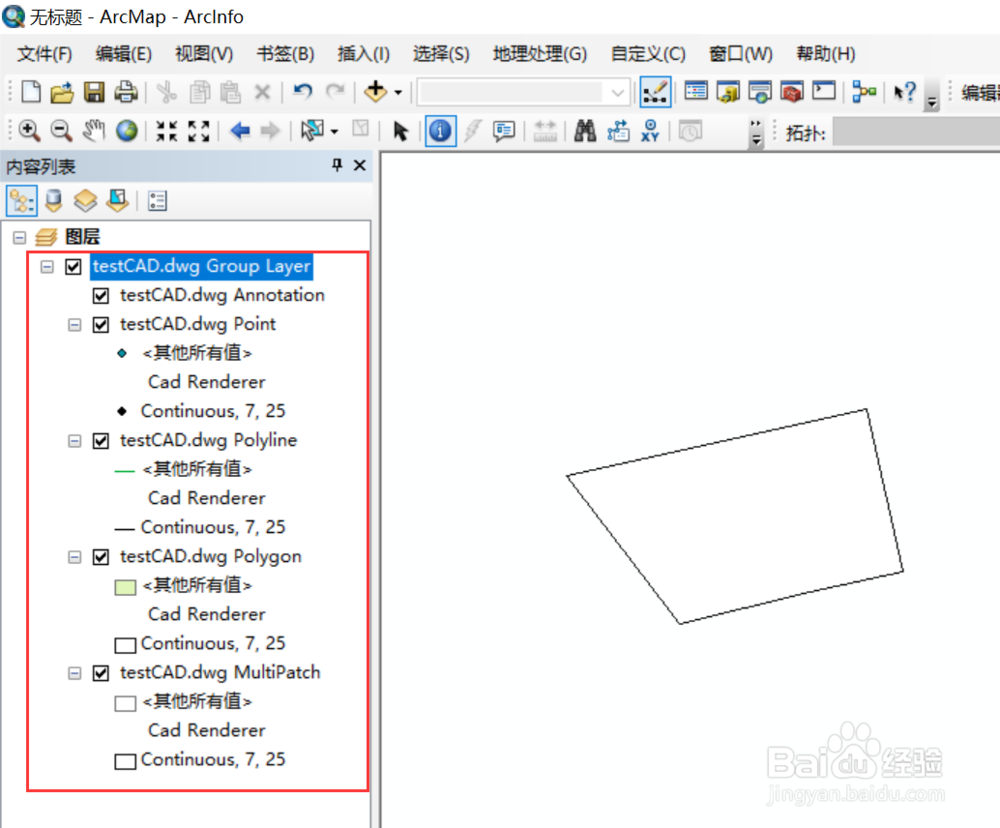
Task: Collapse the testCAD.dwg Polyline layer
Action: coord(75,441)
